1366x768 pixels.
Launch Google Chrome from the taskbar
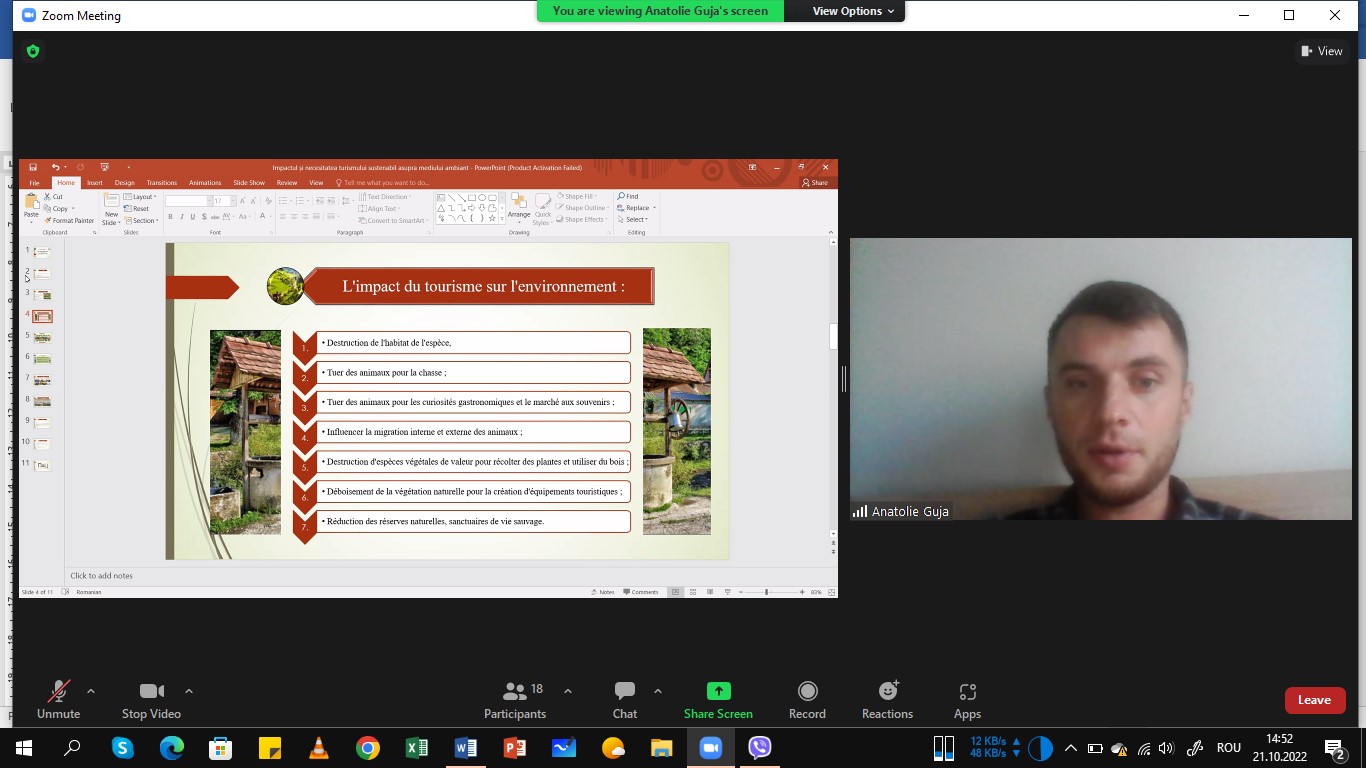tap(368, 748)
